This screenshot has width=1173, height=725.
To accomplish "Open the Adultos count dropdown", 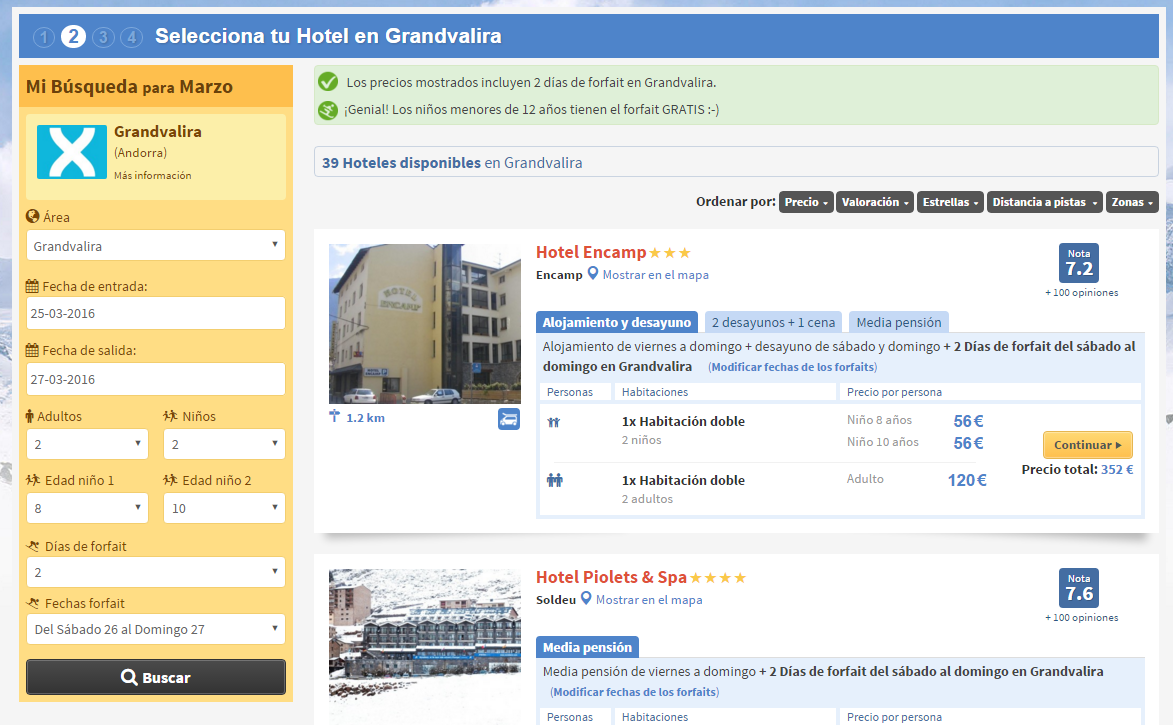I will [87, 444].
